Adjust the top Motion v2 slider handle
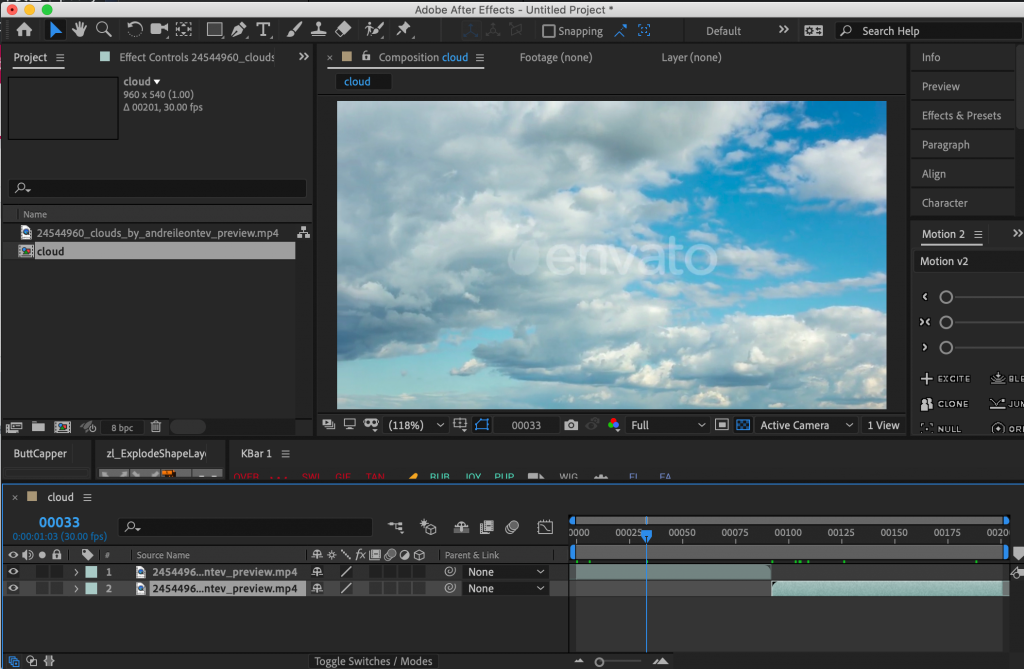The height and width of the screenshot is (669, 1024). 946,297
